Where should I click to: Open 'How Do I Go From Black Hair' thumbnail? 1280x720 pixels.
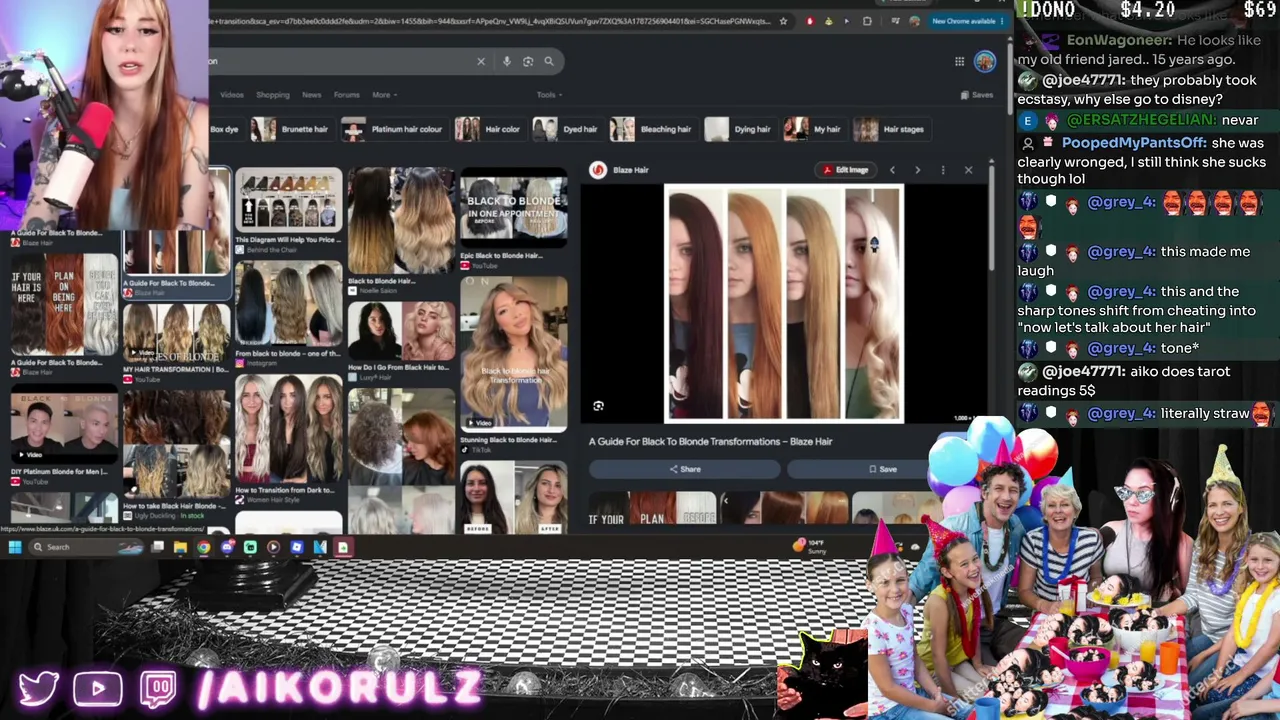click(401, 330)
